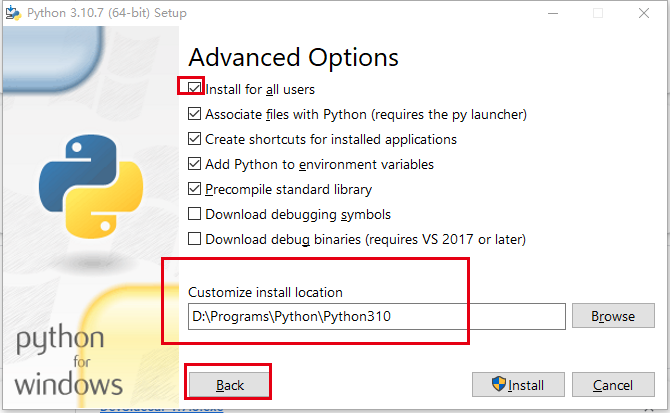Toggle Associate files with Python checkbox

pyautogui.click(x=194, y=114)
